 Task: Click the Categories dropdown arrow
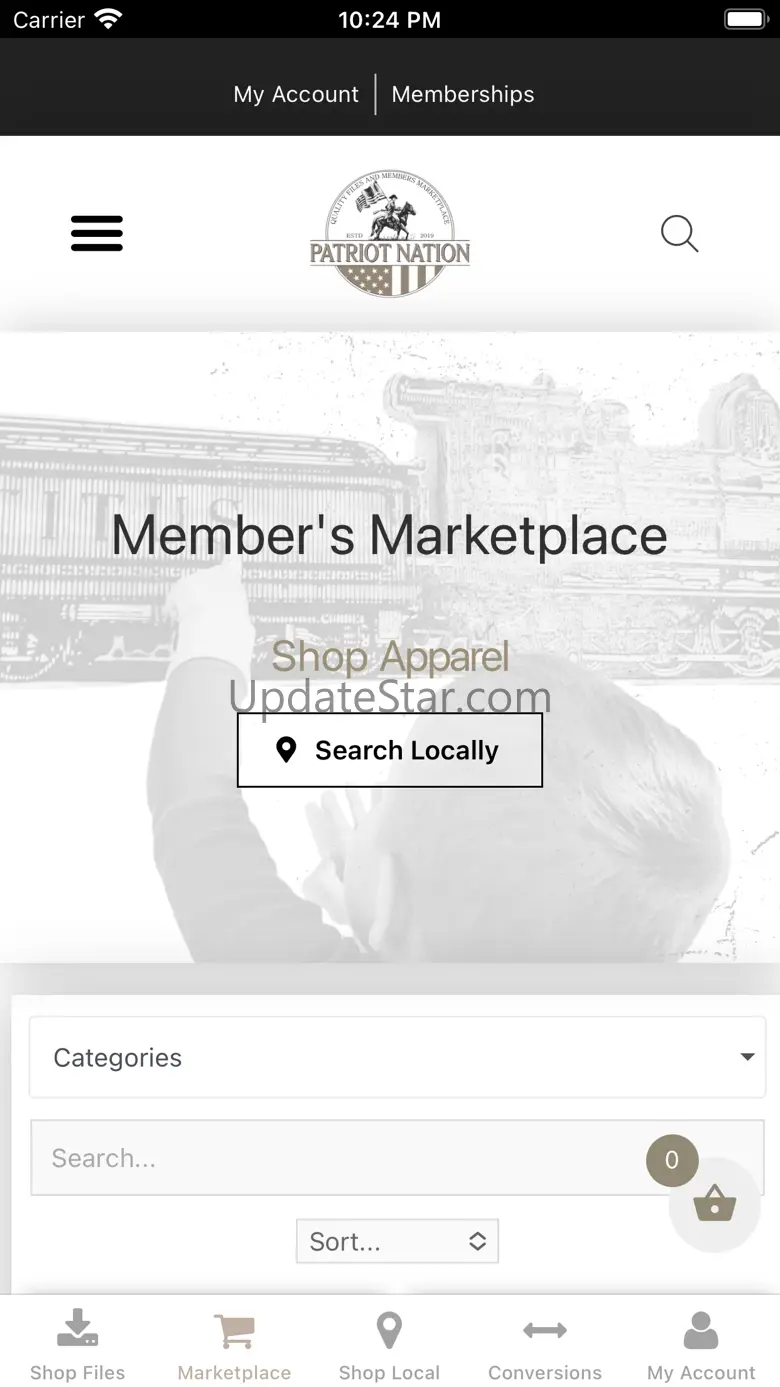point(747,1058)
